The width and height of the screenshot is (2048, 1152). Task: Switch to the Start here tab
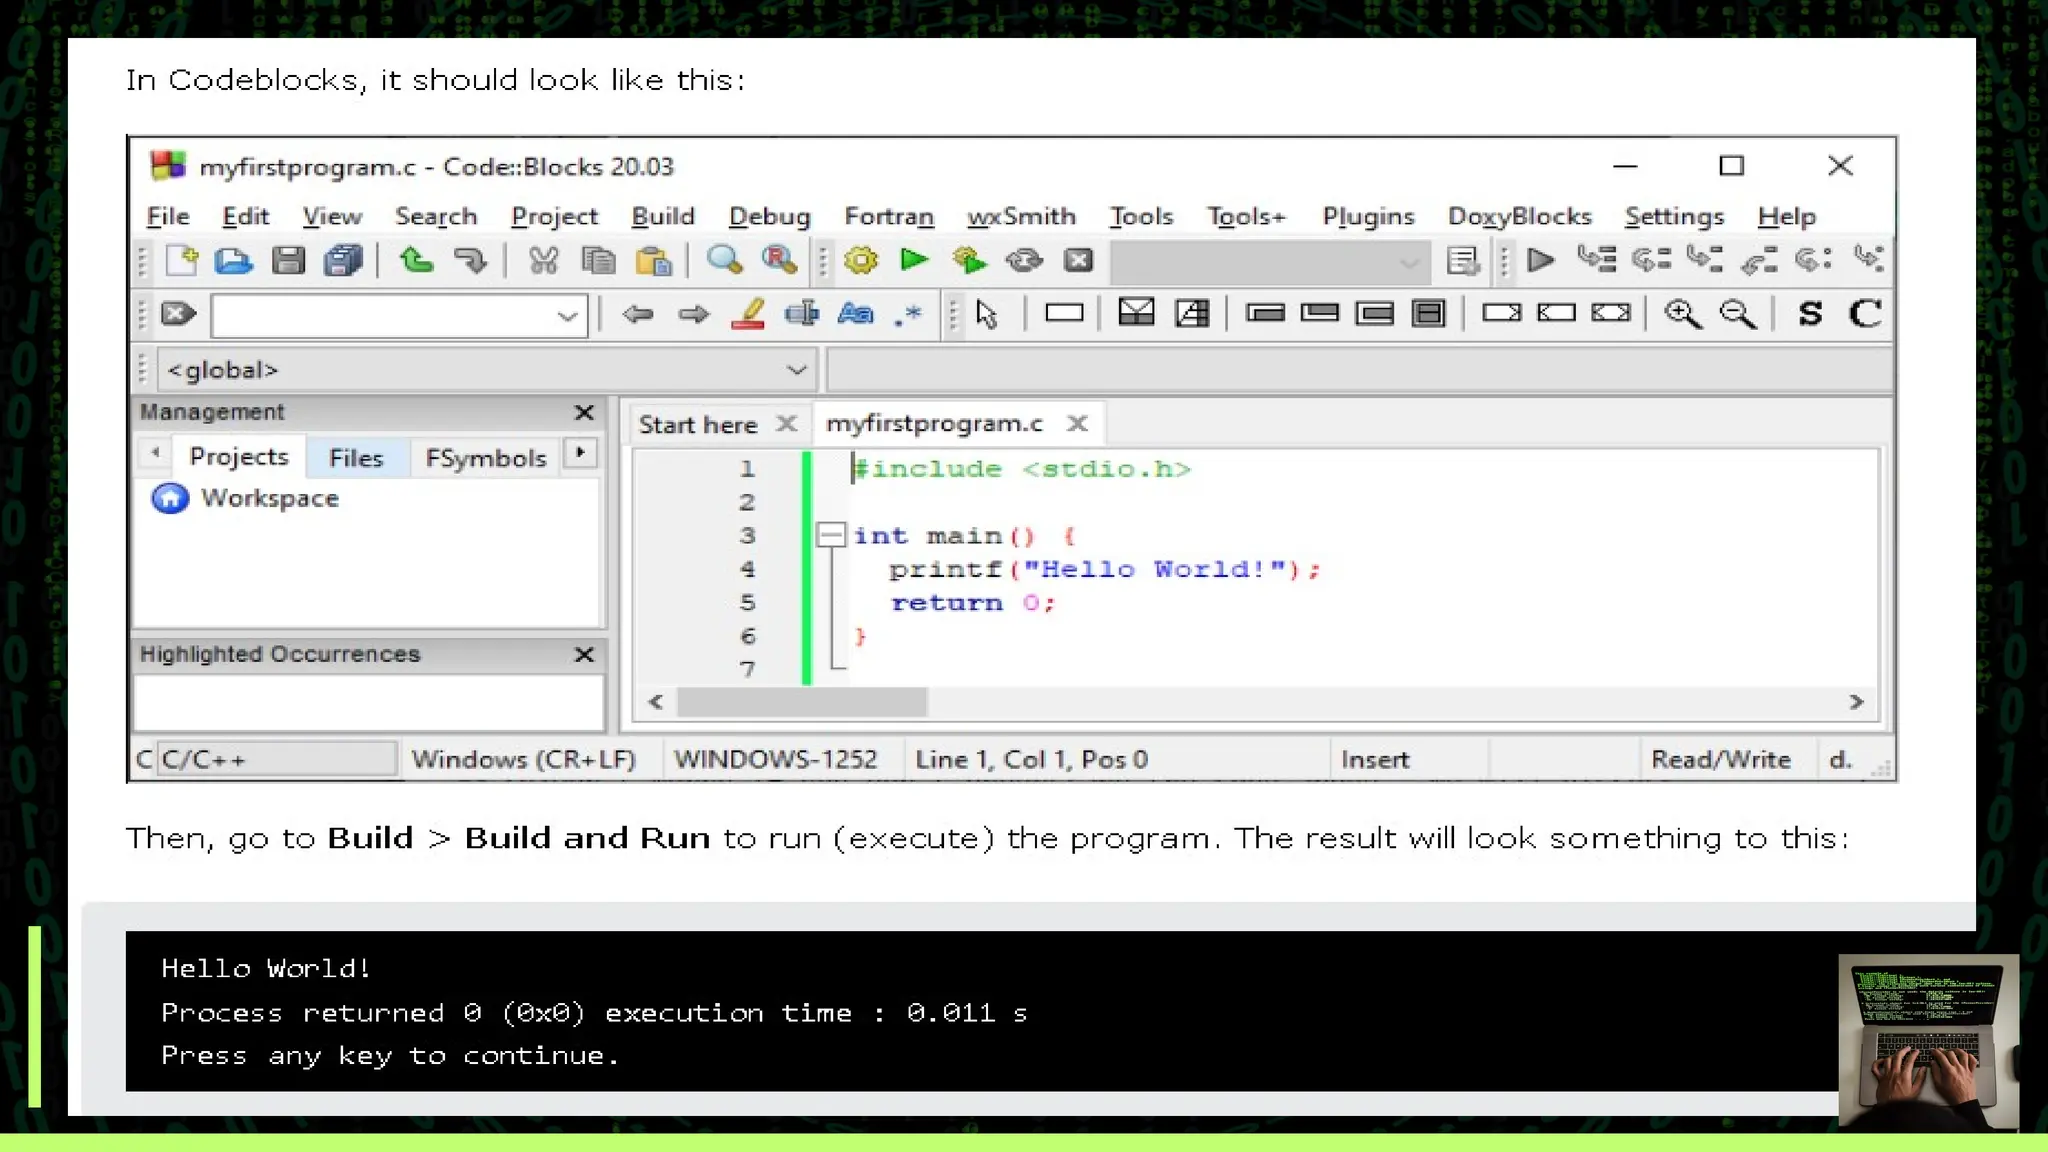pos(698,424)
